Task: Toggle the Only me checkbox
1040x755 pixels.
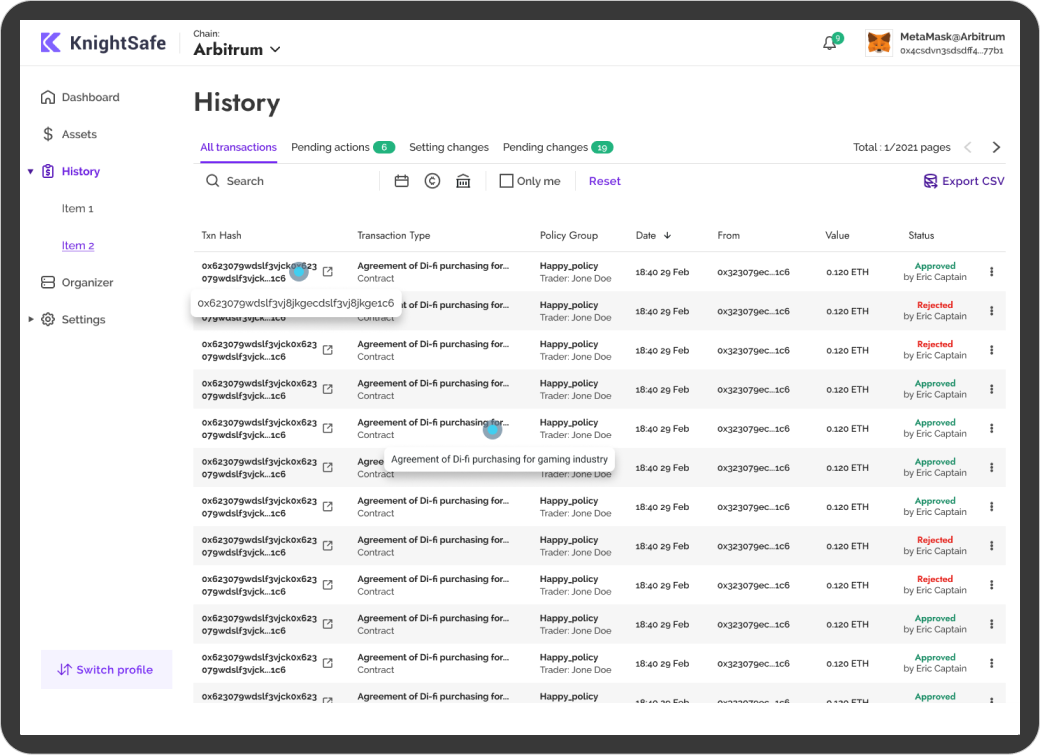Action: [x=506, y=181]
